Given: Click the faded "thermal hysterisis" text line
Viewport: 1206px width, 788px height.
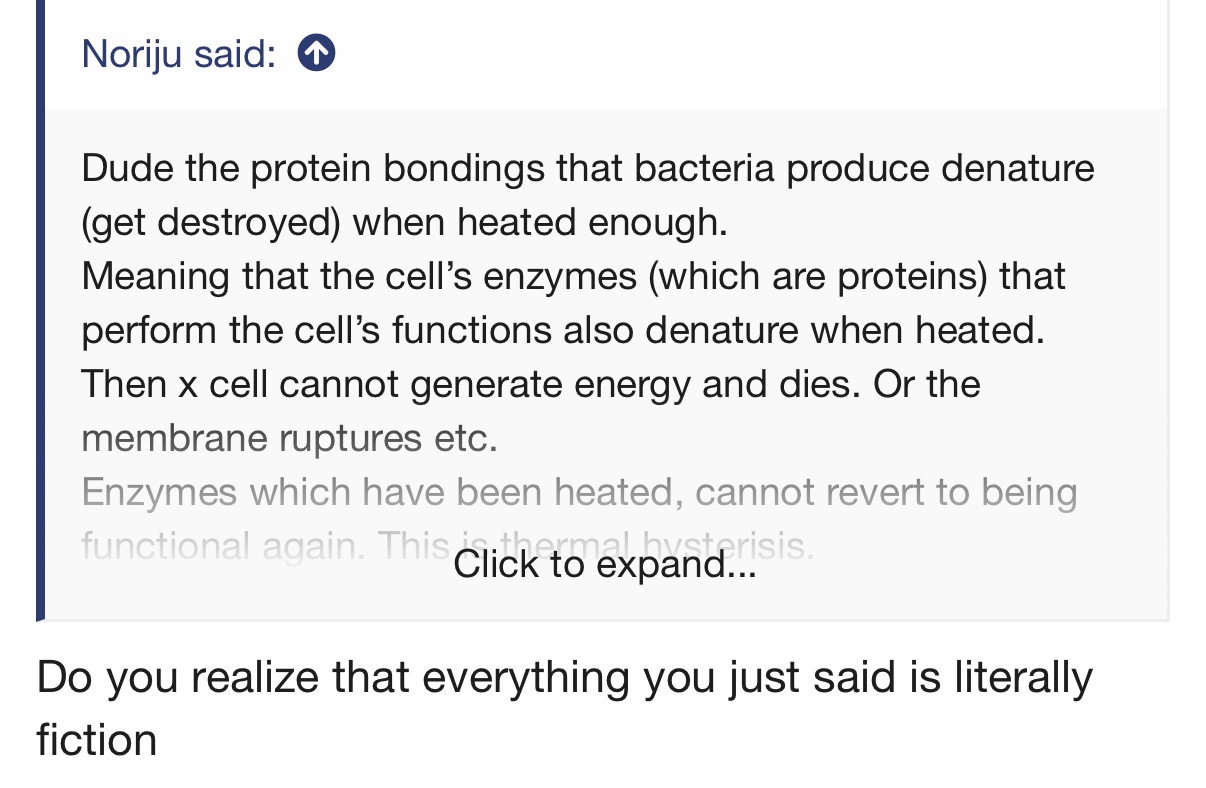Looking at the screenshot, I should tap(447, 546).
